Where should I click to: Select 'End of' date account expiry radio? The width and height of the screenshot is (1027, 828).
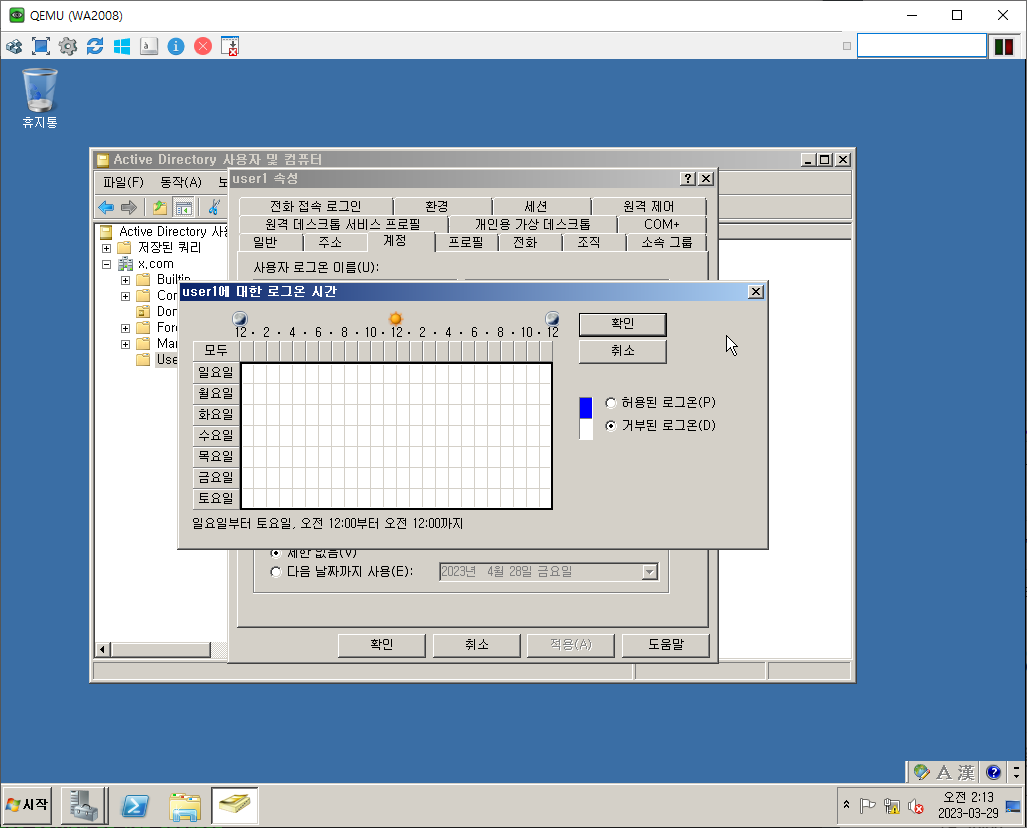click(x=276, y=572)
